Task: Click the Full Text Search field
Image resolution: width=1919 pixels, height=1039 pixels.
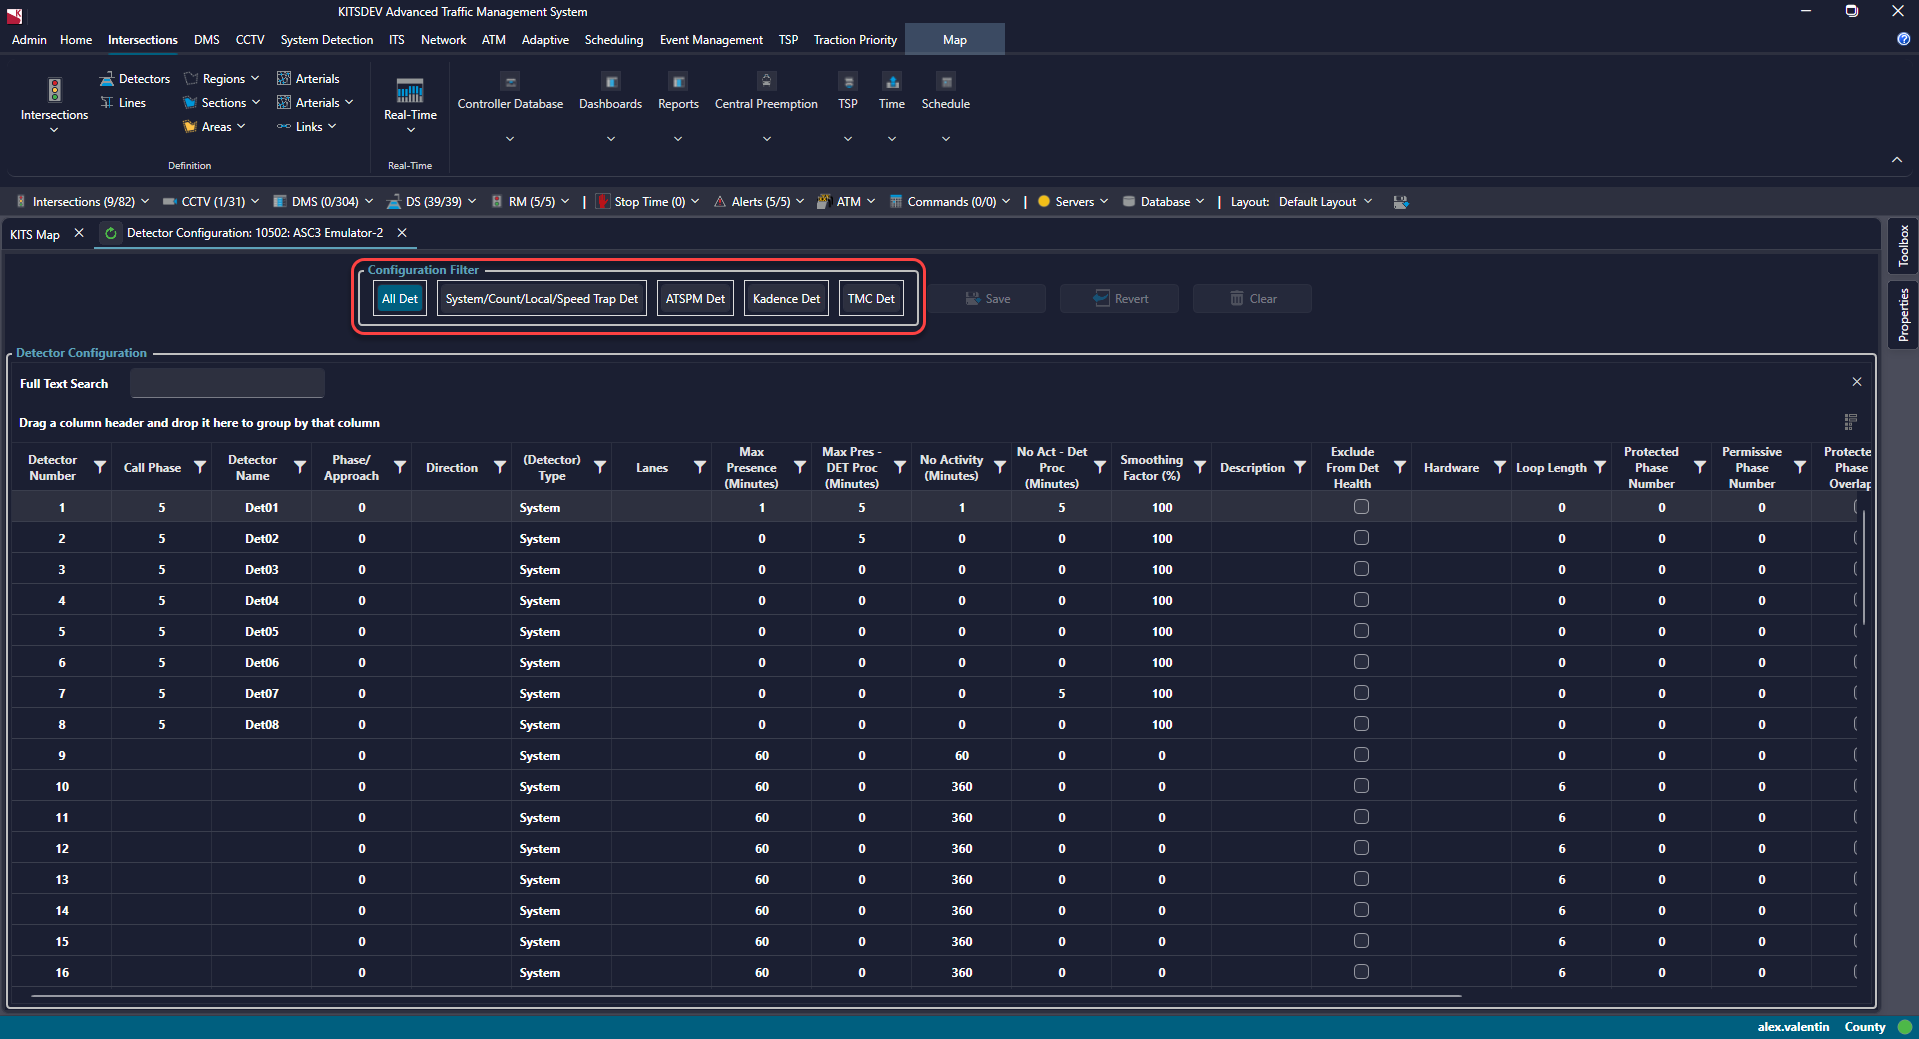Action: point(228,384)
